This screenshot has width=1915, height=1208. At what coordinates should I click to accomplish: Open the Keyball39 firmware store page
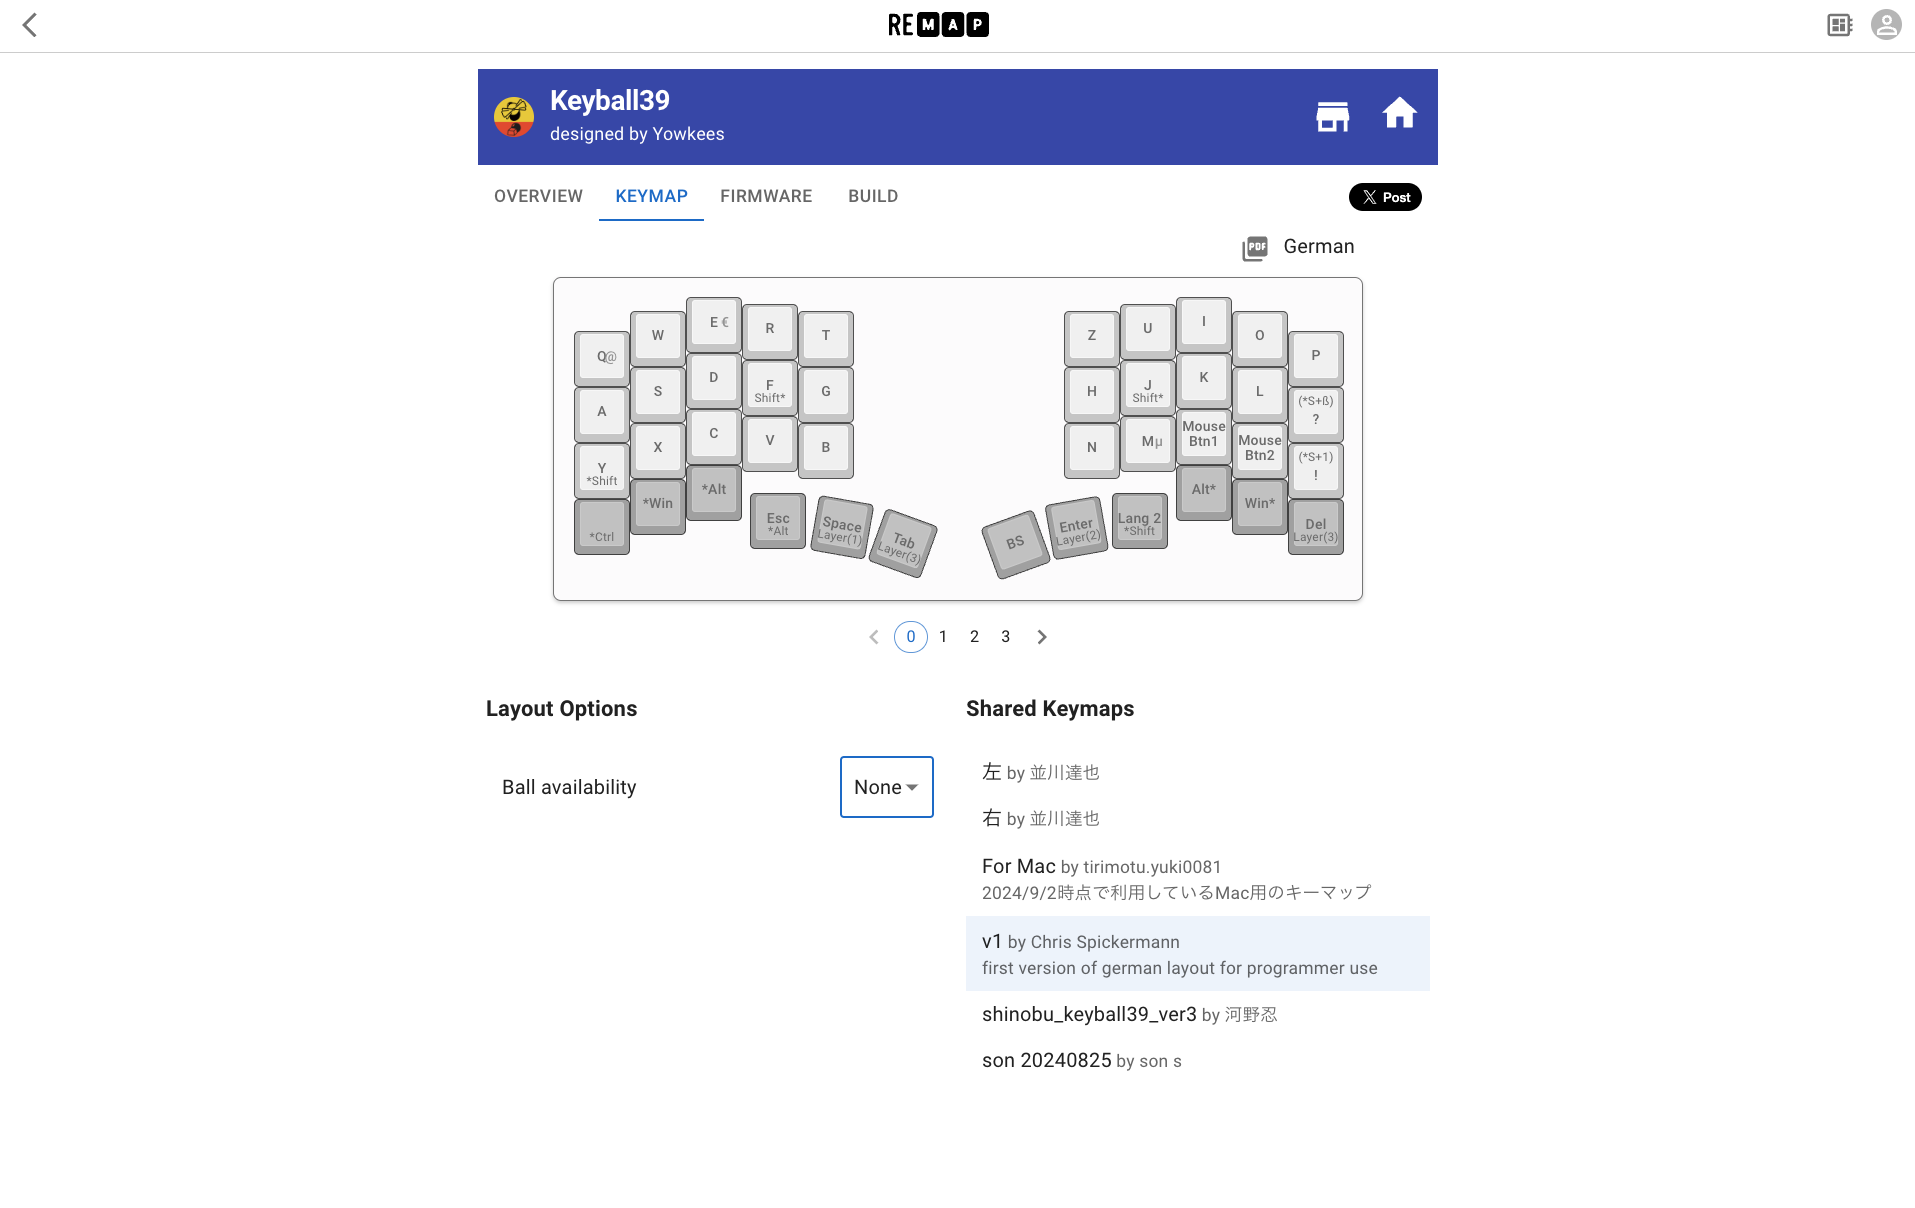coord(1331,116)
